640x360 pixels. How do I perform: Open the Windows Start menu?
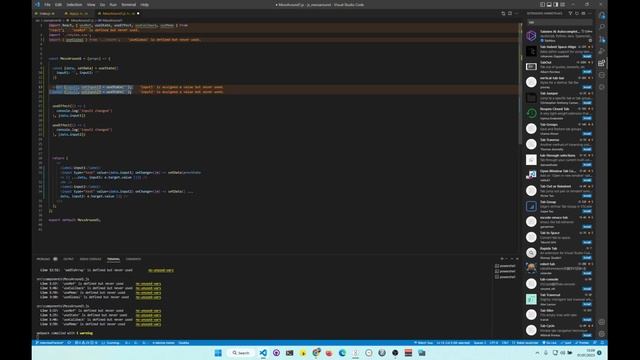(218, 353)
